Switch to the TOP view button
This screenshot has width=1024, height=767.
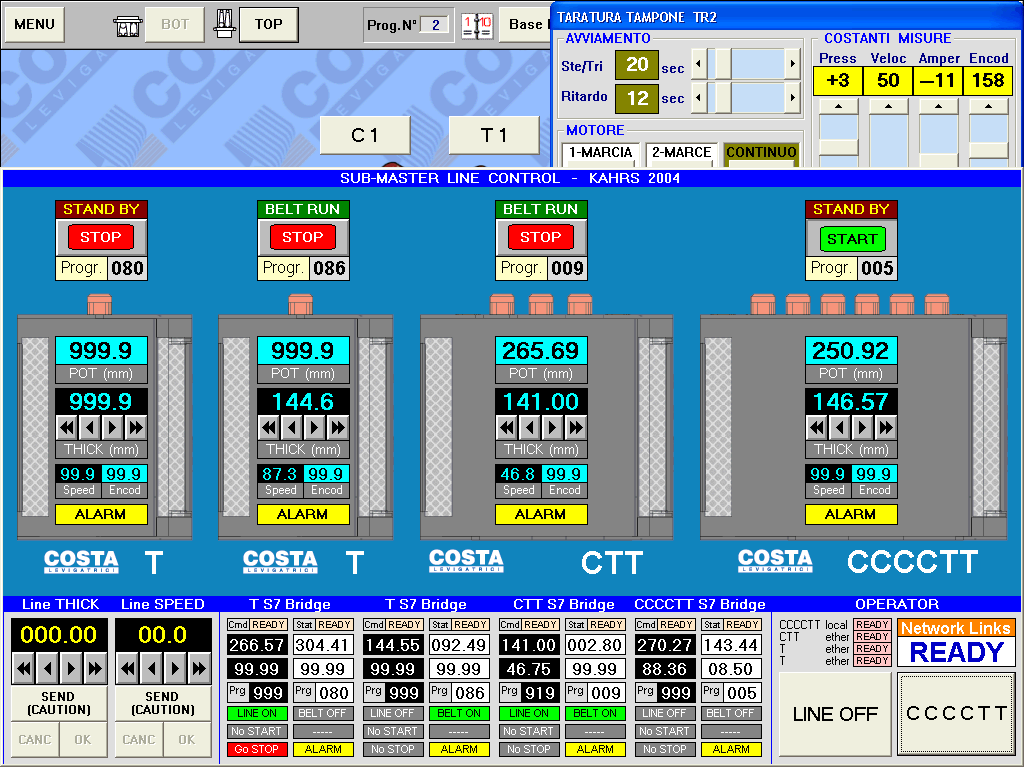(x=268, y=25)
